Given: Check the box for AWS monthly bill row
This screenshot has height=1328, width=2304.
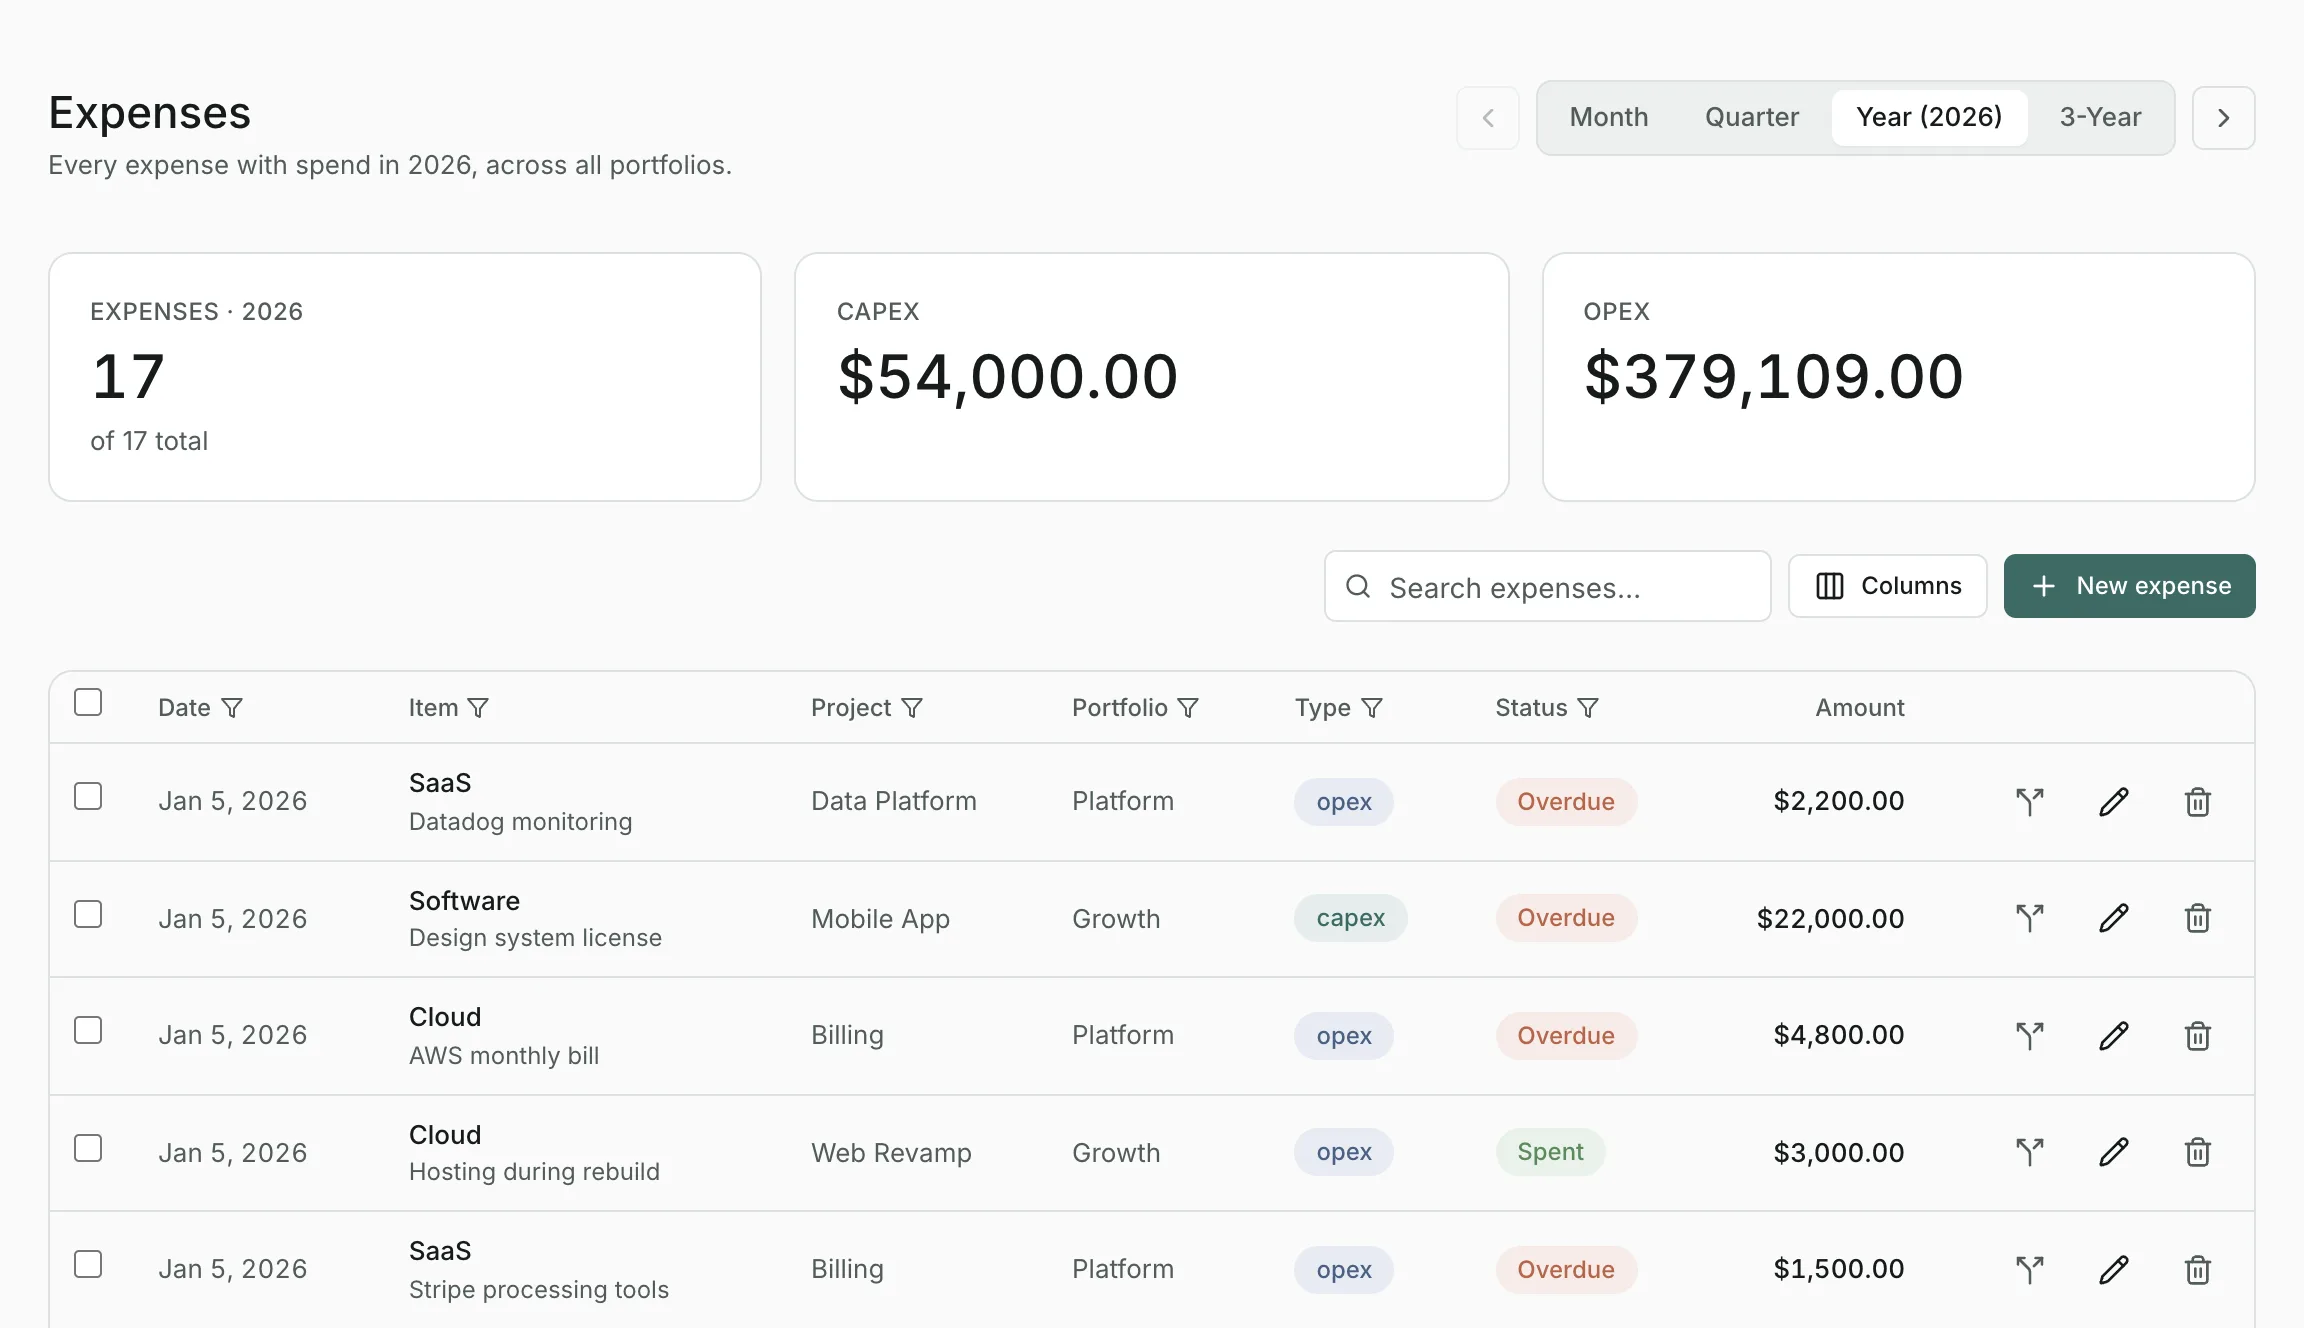Looking at the screenshot, I should click(x=88, y=1030).
